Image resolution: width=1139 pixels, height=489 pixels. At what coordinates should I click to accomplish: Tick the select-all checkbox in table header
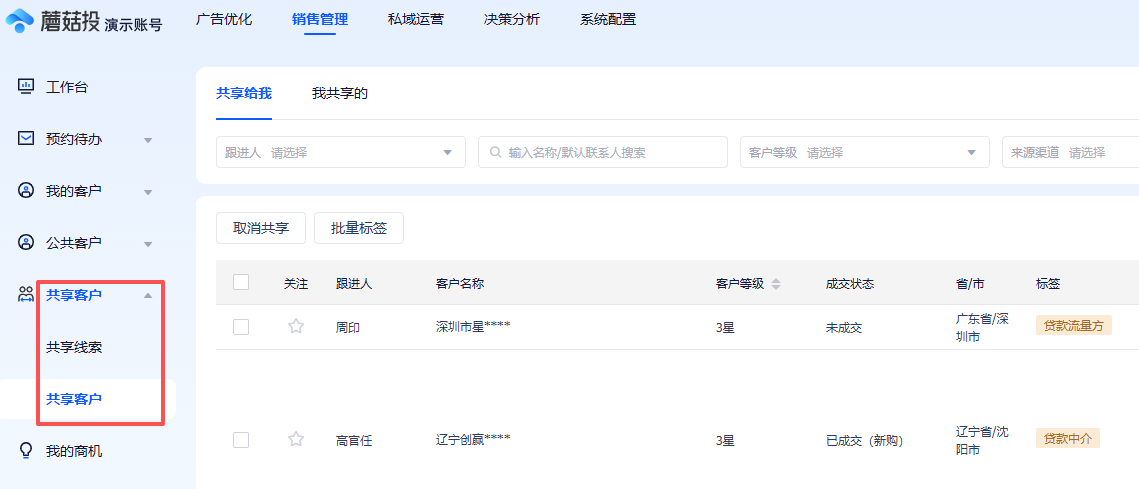pyautogui.click(x=241, y=282)
